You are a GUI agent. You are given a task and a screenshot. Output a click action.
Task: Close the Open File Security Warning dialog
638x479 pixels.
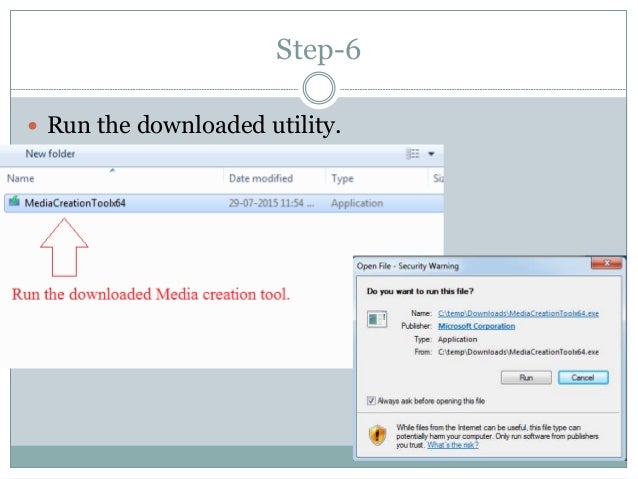point(606,263)
